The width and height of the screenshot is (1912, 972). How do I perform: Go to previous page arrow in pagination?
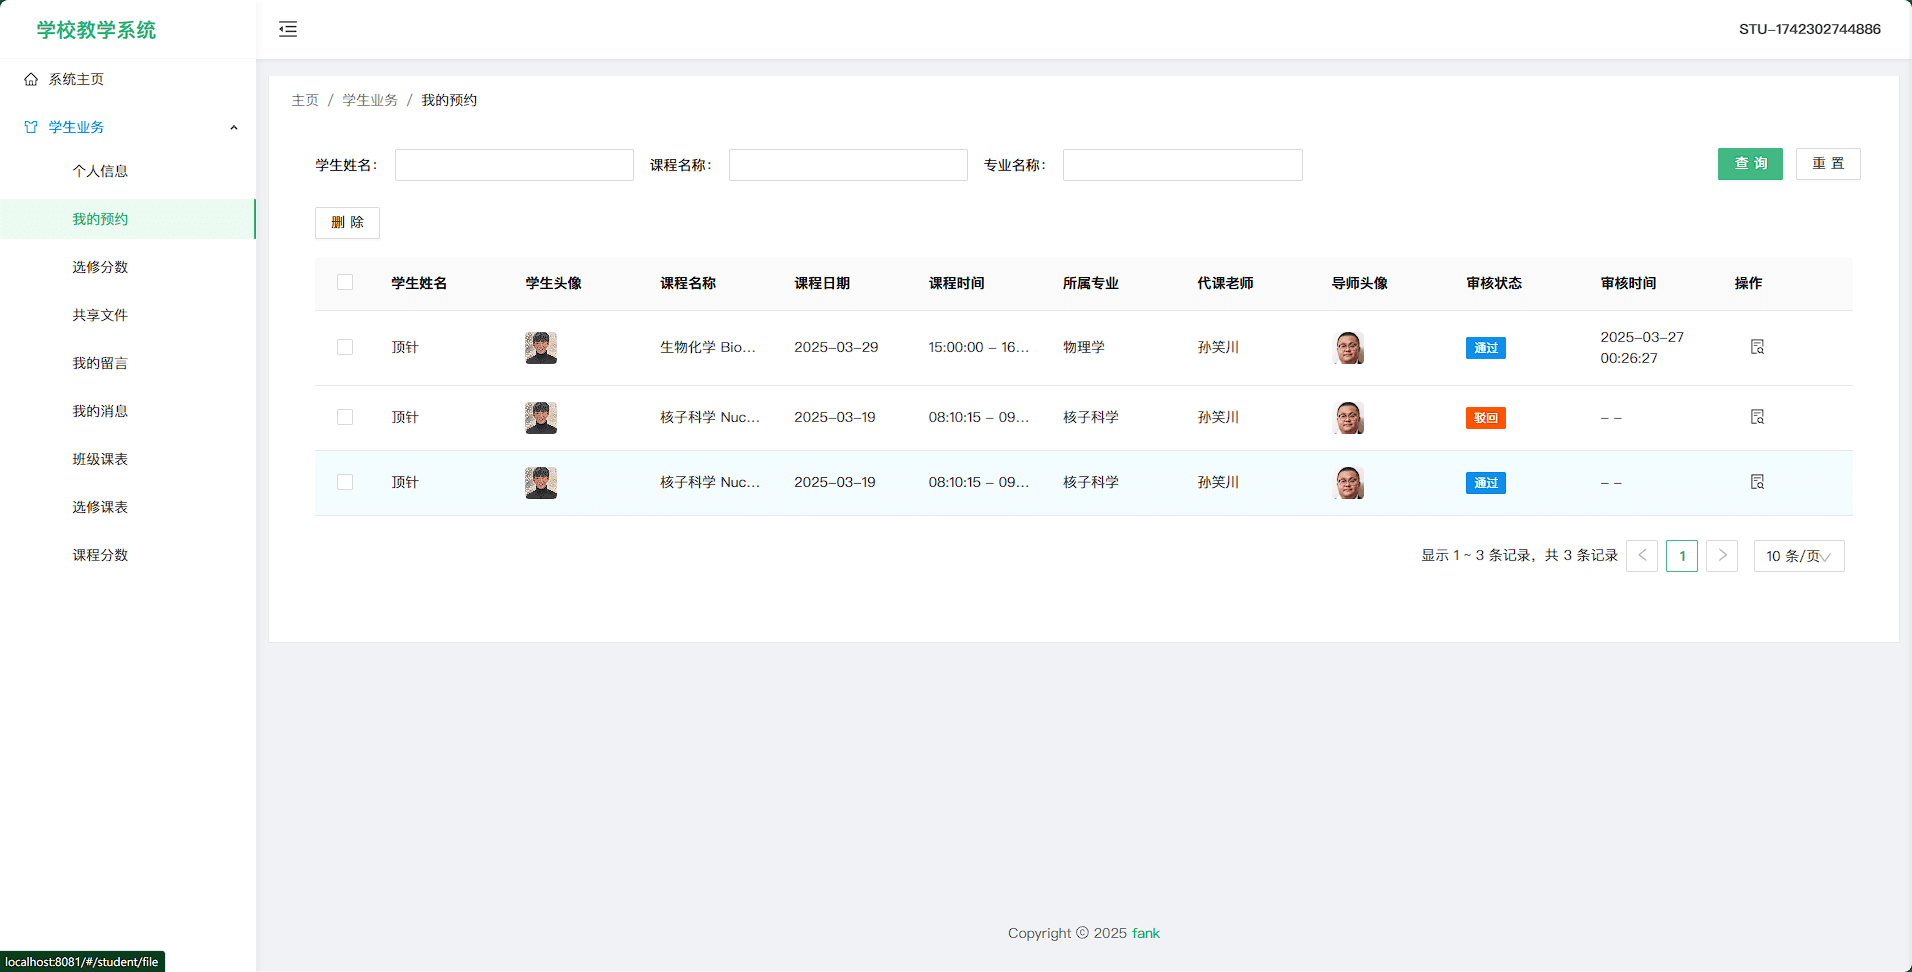1641,556
